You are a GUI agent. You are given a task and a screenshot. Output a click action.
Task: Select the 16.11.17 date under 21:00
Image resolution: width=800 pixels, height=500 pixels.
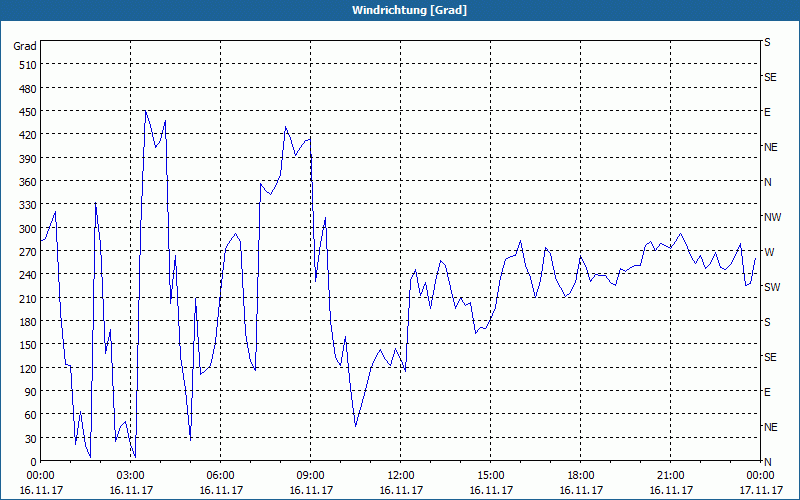point(671,490)
